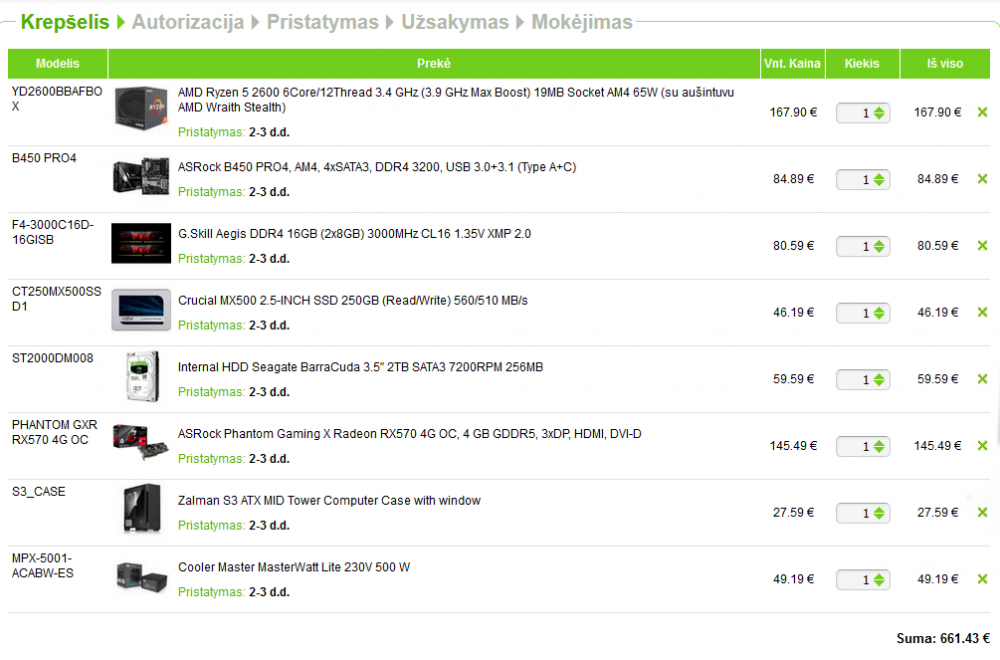The height and width of the screenshot is (660, 1000).
Task: Click the Suma: 661.43 € total
Action: 943,638
